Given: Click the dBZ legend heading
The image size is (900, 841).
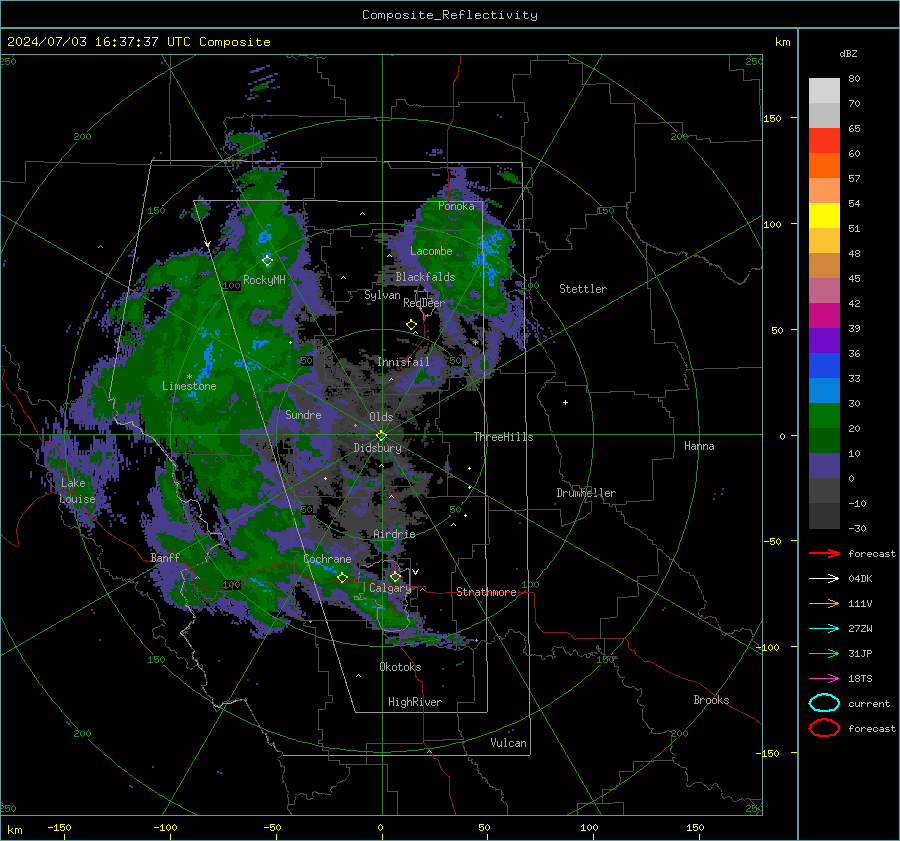Looking at the screenshot, I should [x=848, y=53].
